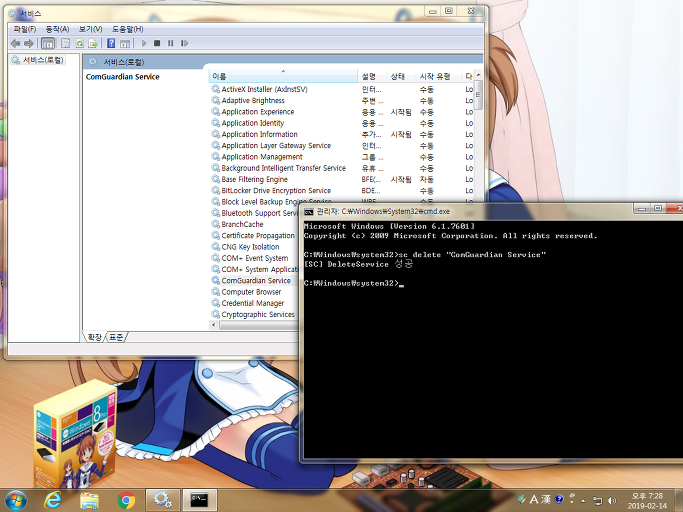Click inside the cmd.exe console area
The height and width of the screenshot is (512, 683).
492,340
